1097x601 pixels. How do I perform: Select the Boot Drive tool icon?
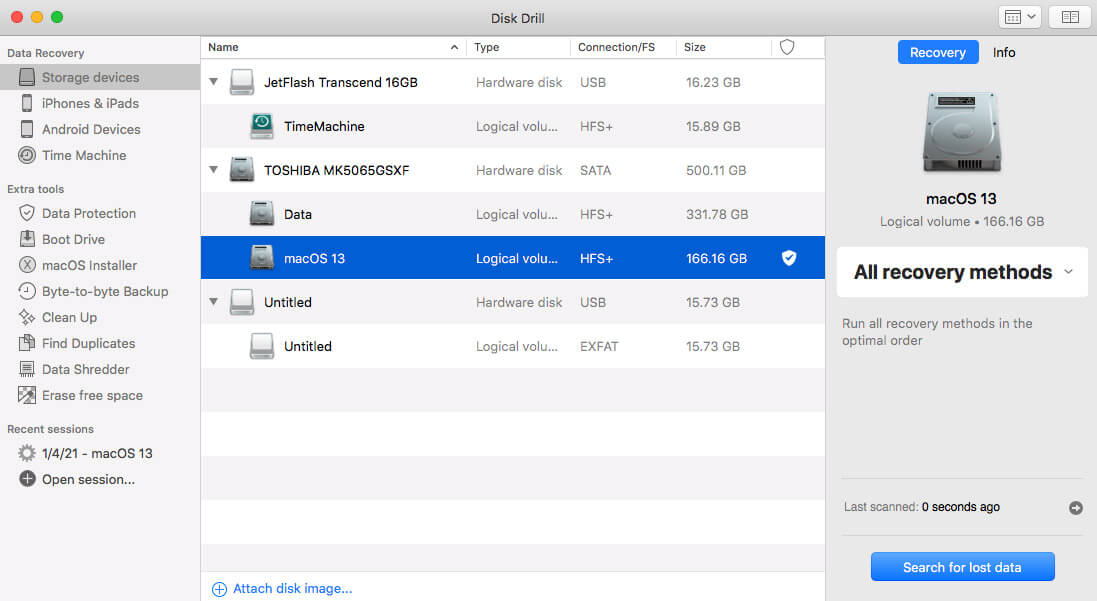click(27, 239)
